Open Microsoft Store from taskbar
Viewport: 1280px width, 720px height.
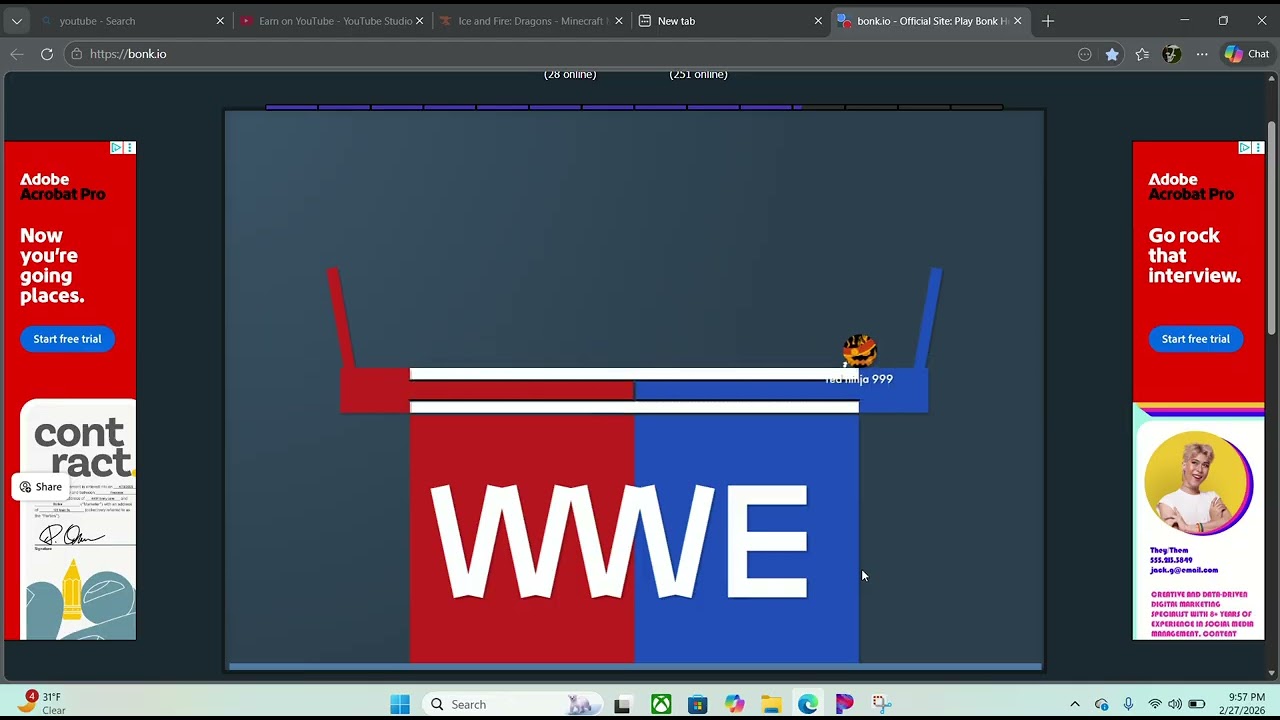698,704
